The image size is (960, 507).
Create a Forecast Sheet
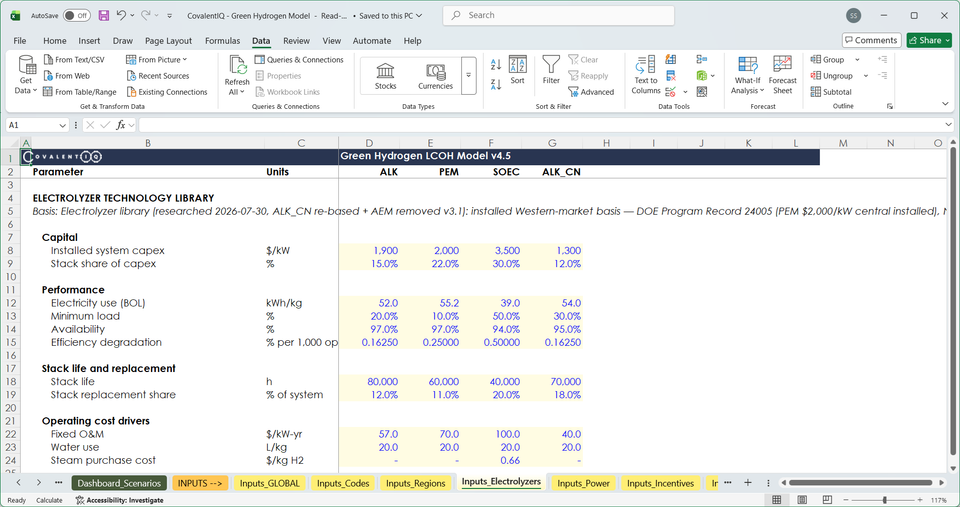[x=782, y=75]
